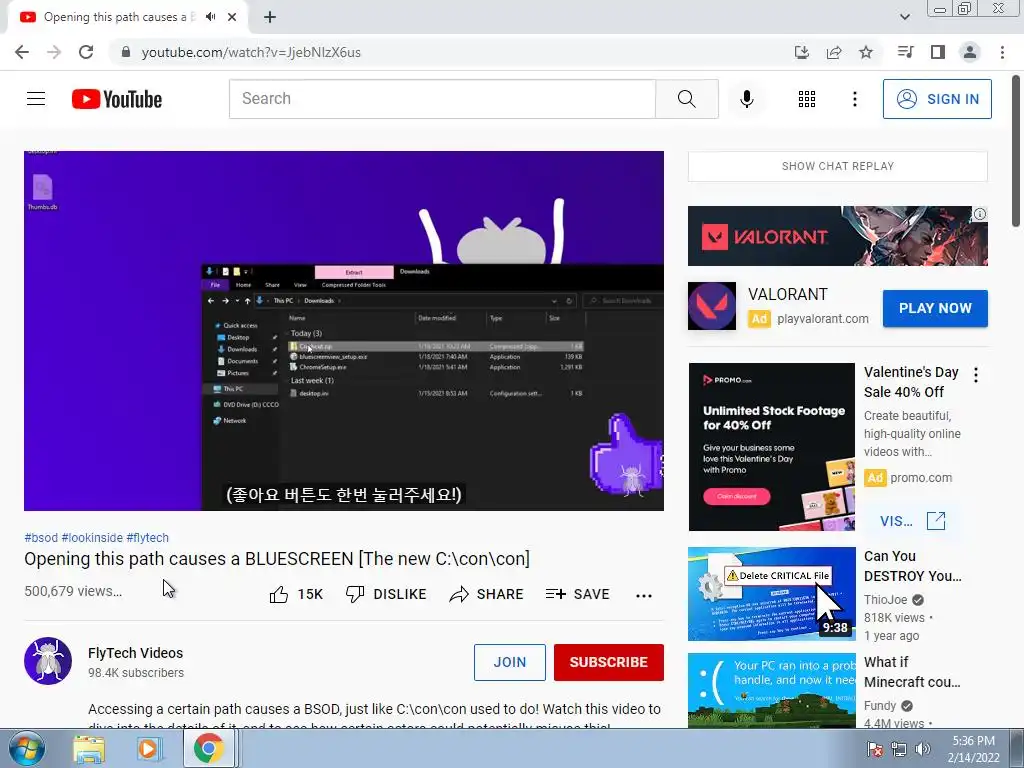Open the YouTube hamburger guide menu
The image size is (1024, 768).
click(x=36, y=99)
